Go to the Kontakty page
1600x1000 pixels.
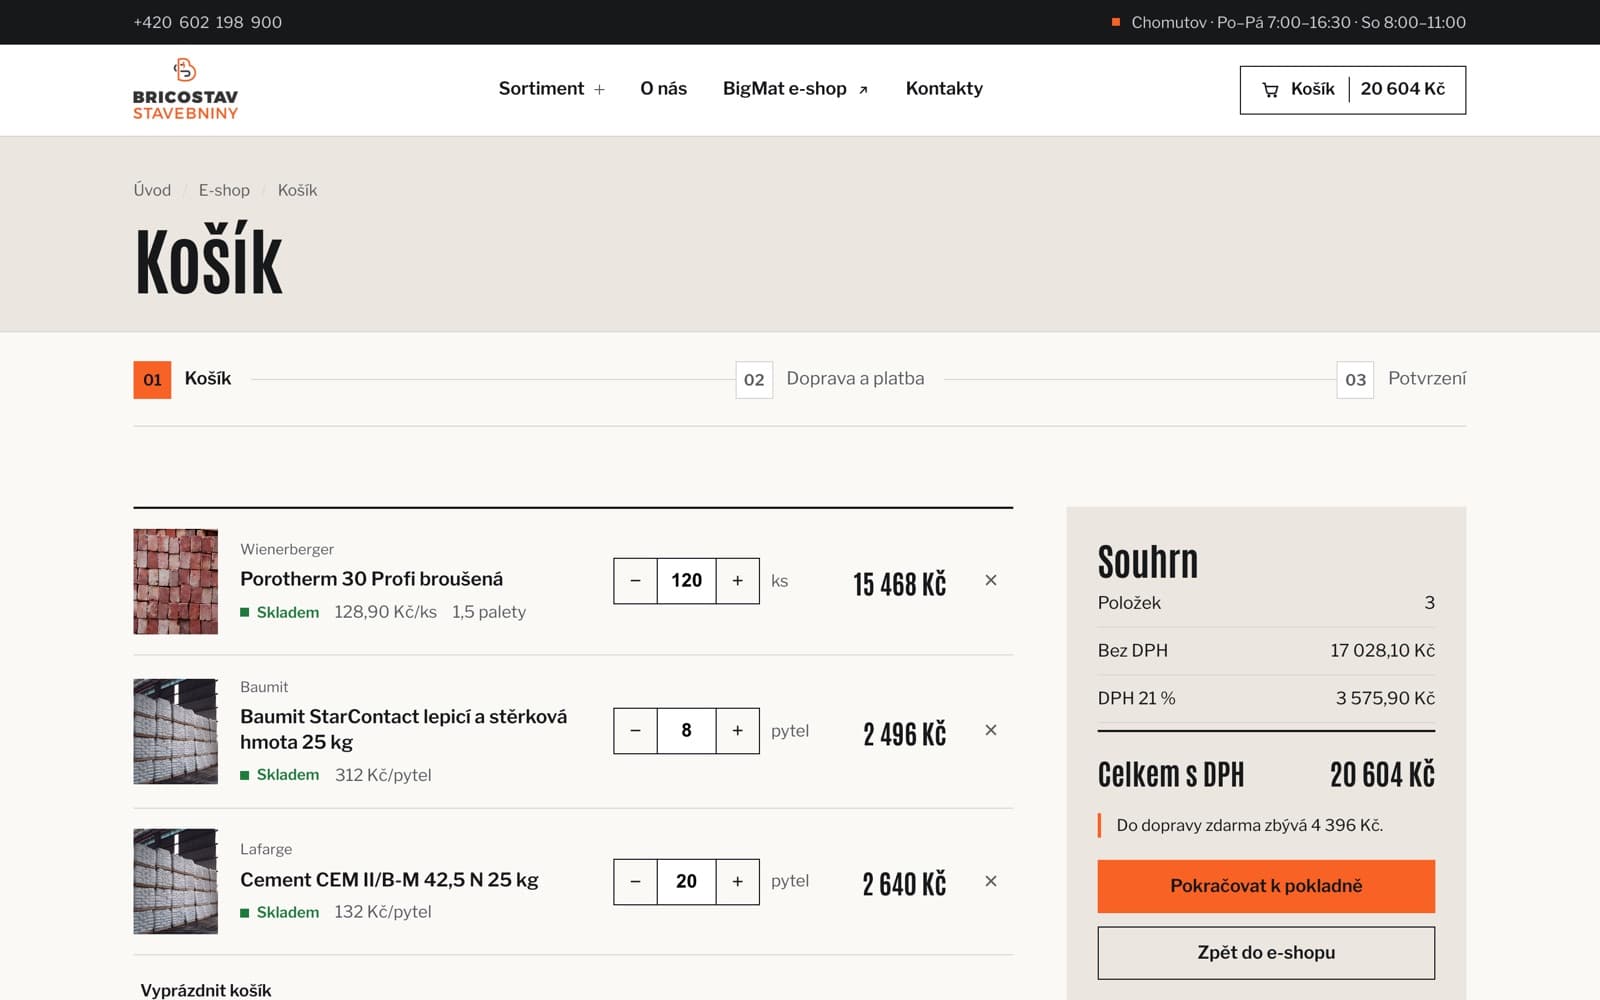click(944, 89)
